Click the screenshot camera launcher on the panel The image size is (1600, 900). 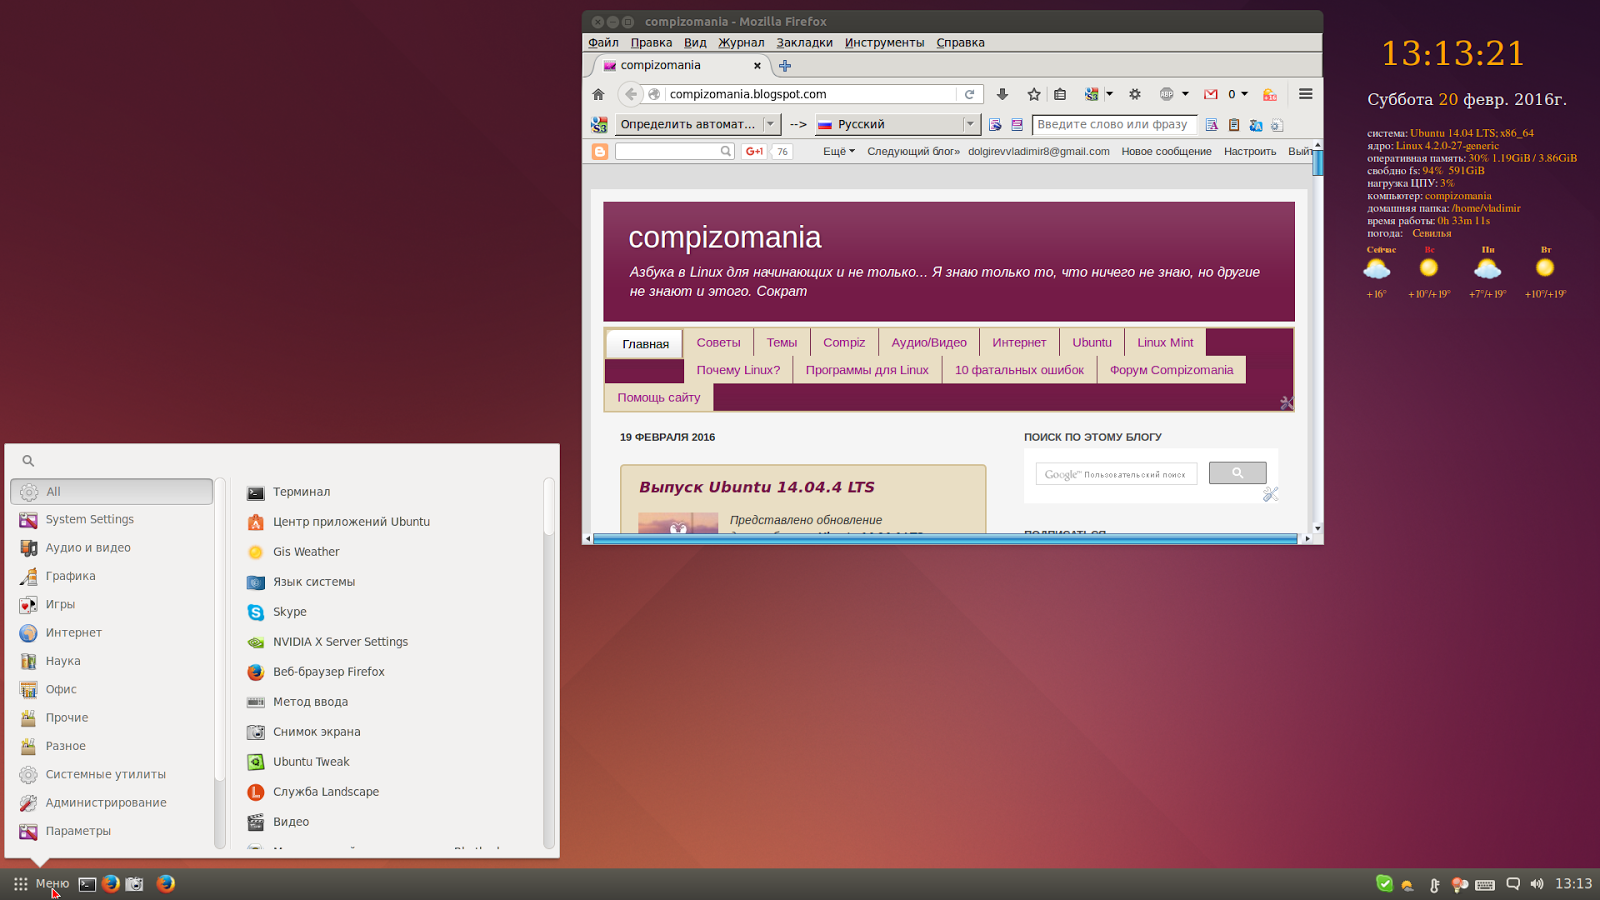(x=134, y=884)
